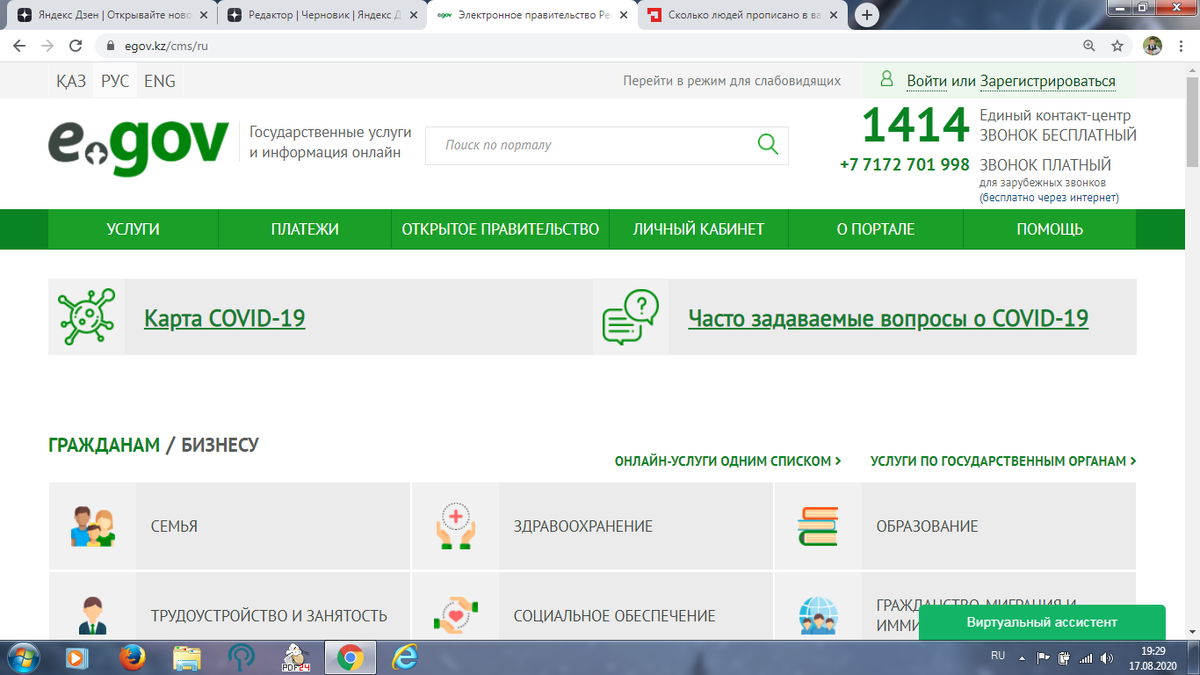
Task: Open the О ПОРТАЛЕ menu
Action: coord(876,229)
